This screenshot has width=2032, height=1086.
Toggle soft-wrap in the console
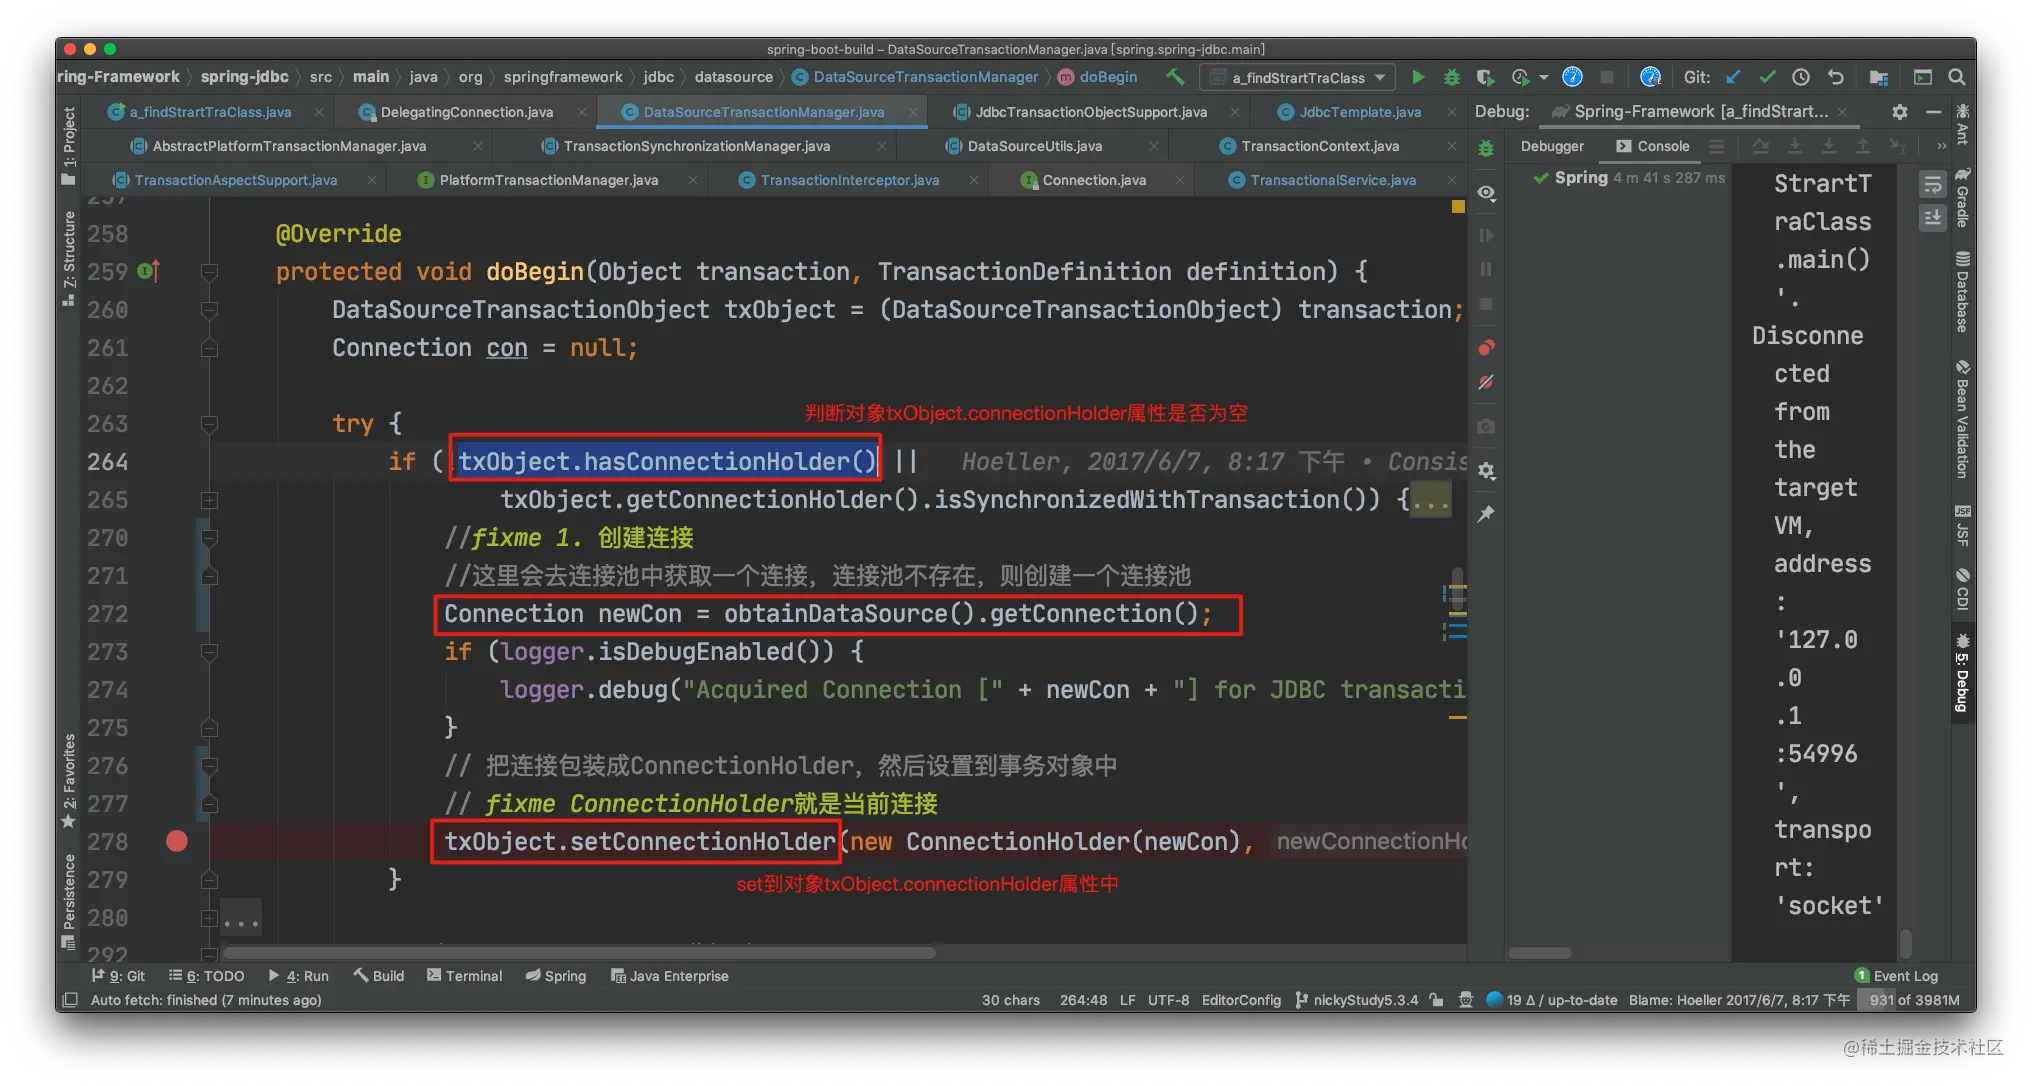1933,184
